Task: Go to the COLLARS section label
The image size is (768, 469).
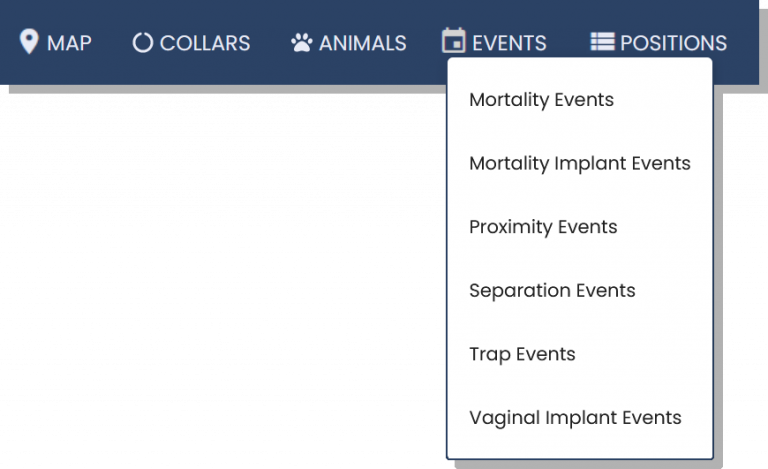Action: click(205, 43)
